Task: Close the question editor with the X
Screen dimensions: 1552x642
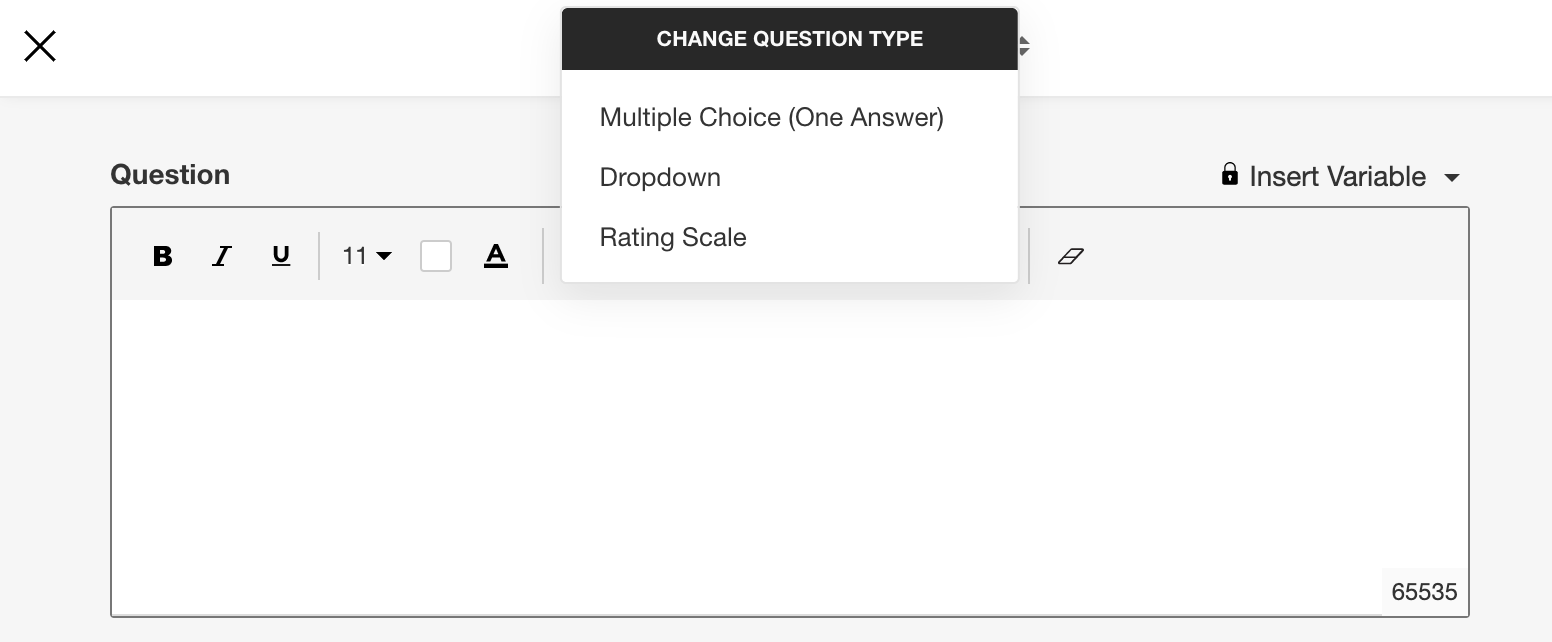Action: click(40, 46)
